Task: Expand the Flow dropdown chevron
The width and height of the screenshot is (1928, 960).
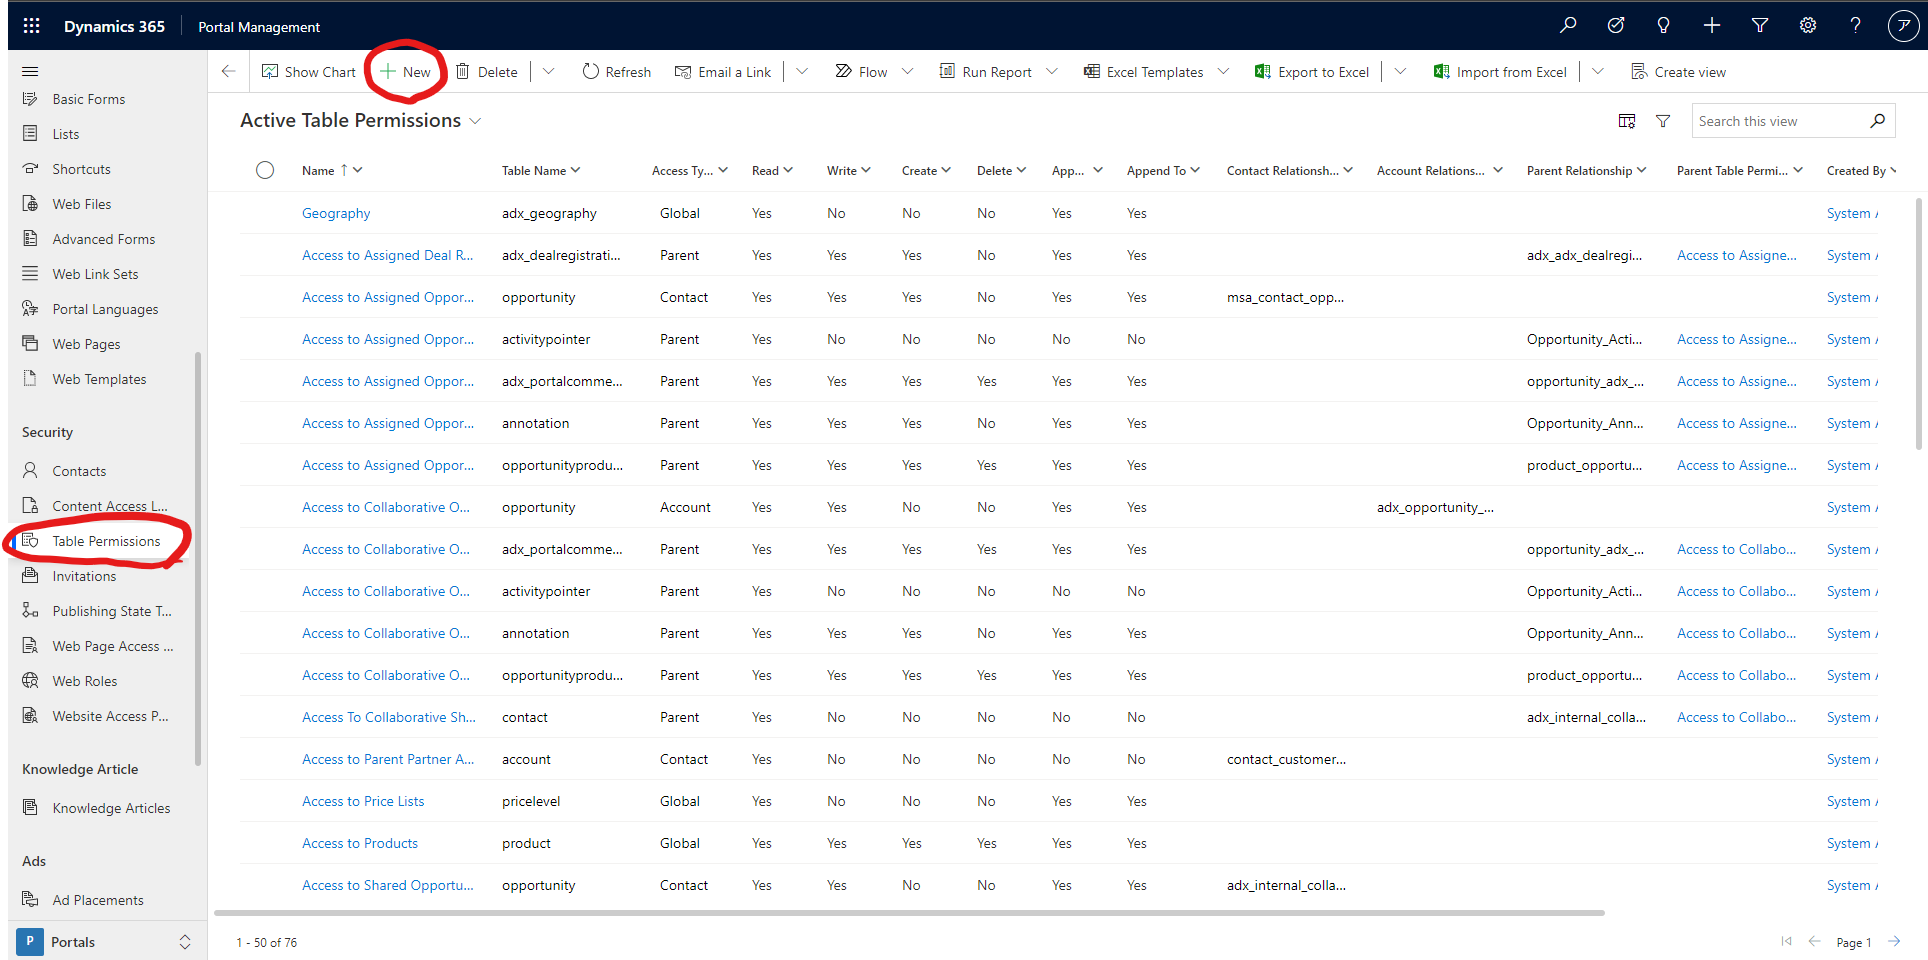Action: click(x=908, y=71)
